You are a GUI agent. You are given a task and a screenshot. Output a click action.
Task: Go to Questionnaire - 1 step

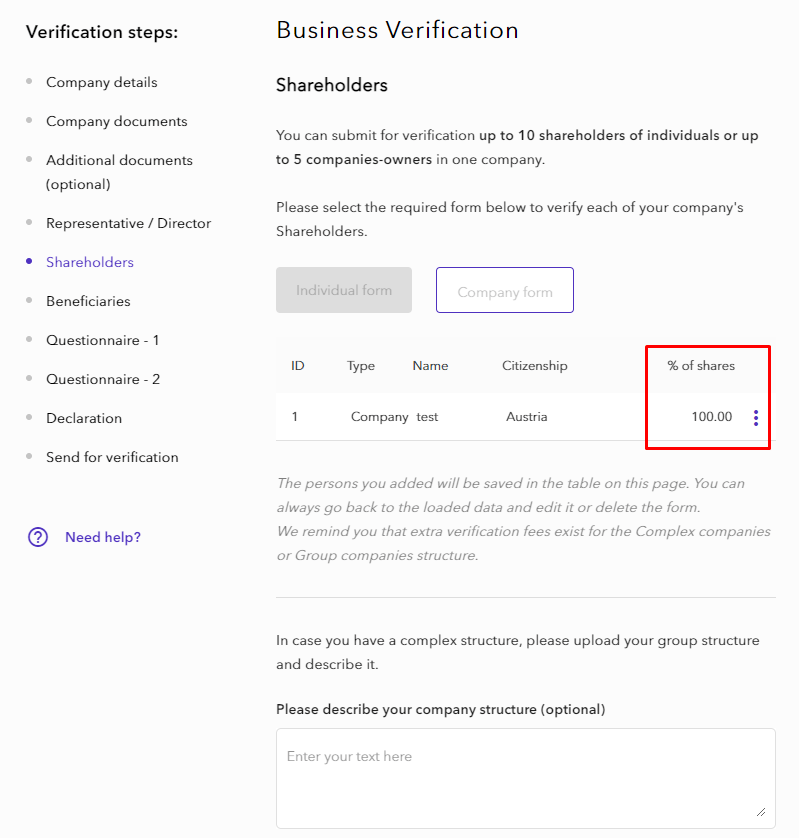pos(102,340)
